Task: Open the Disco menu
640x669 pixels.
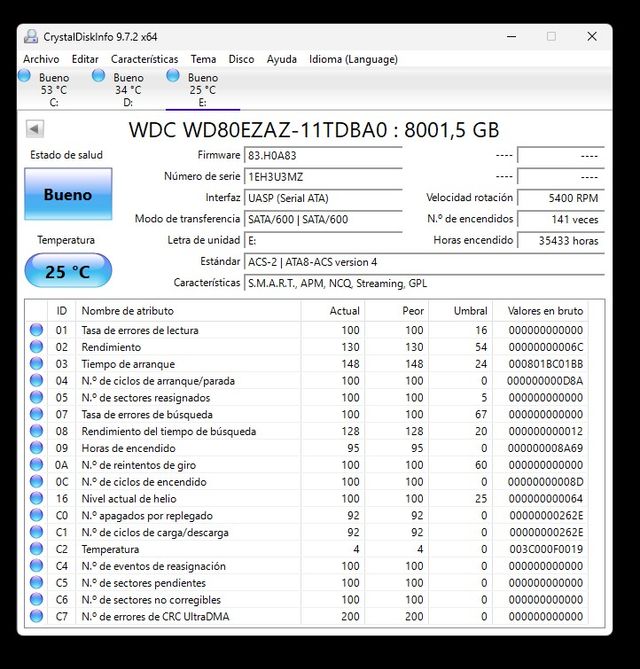Action: pyautogui.click(x=241, y=59)
